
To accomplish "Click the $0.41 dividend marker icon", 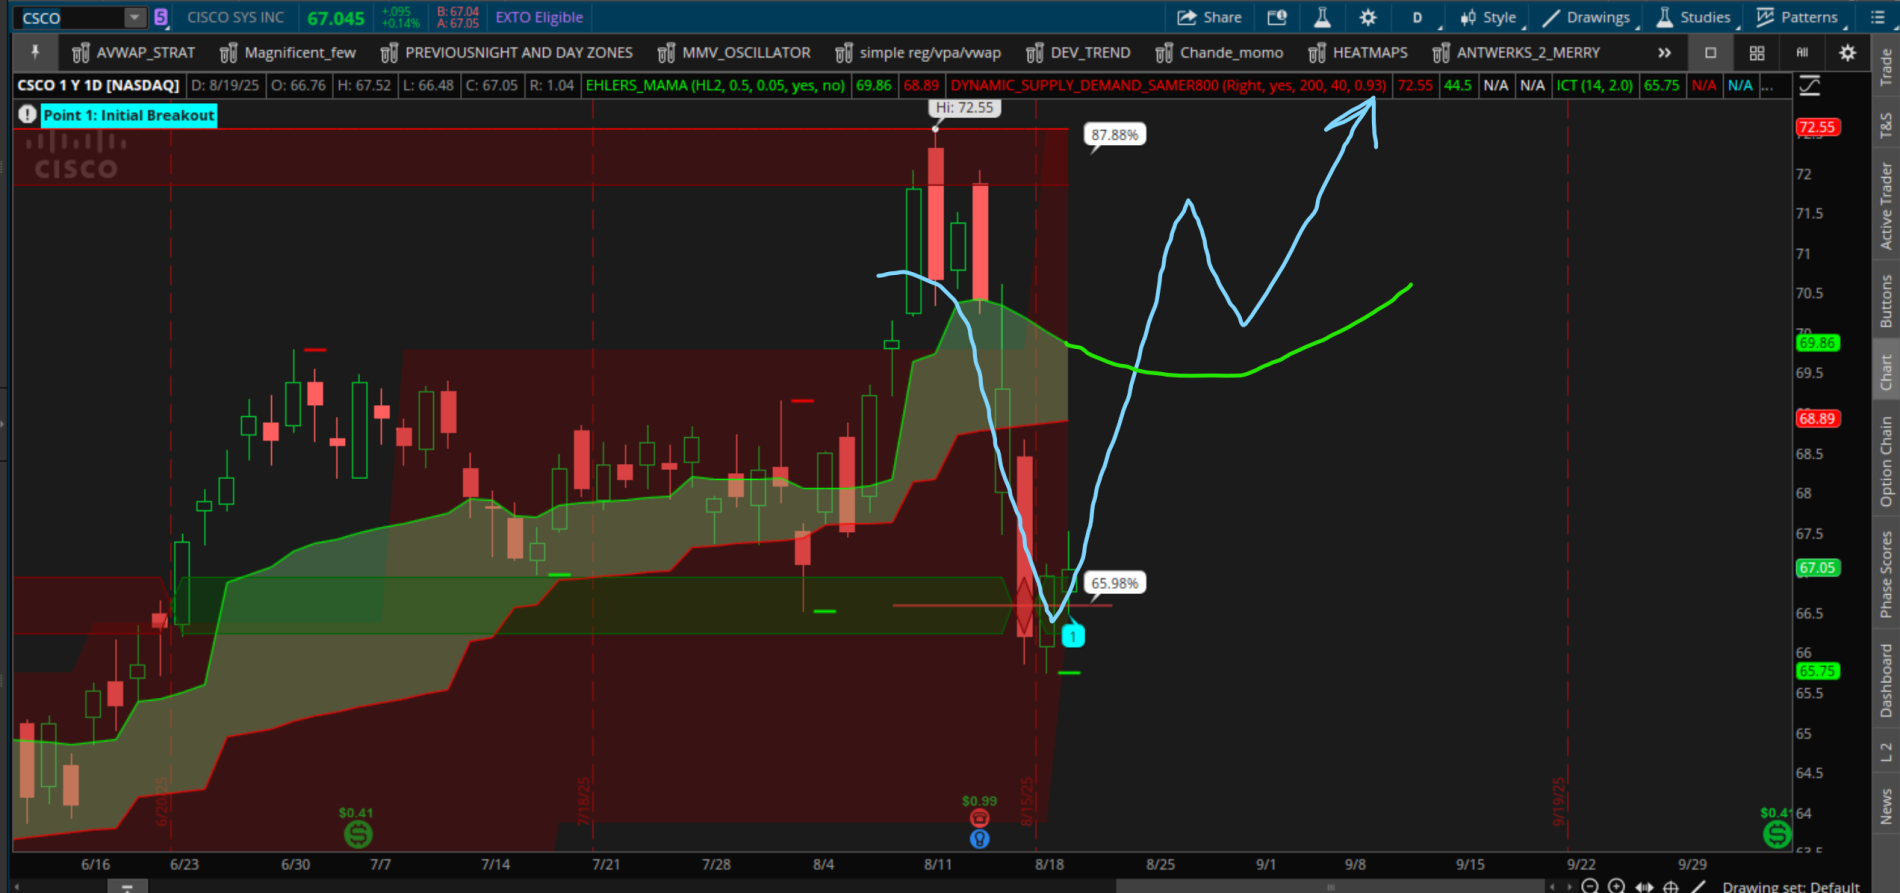I will click(x=358, y=834).
